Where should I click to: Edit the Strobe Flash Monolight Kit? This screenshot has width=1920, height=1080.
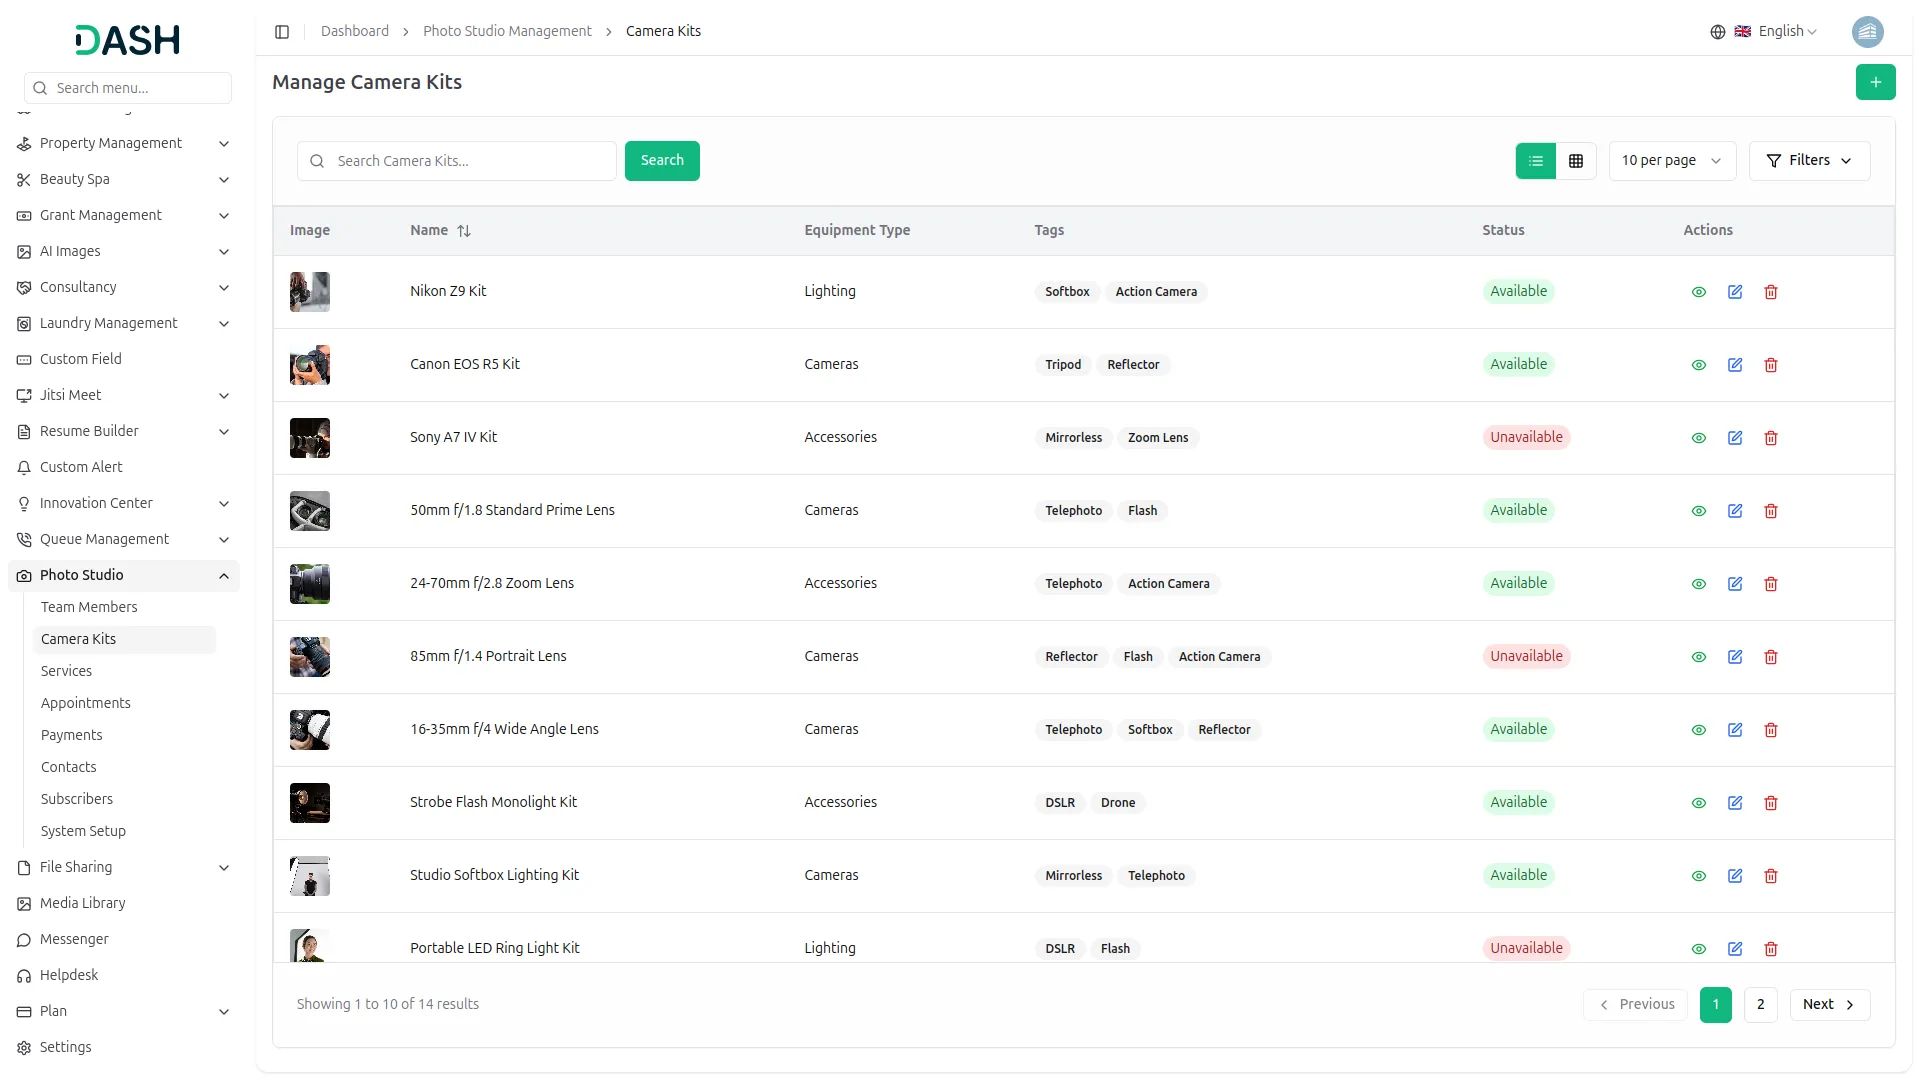(x=1735, y=803)
